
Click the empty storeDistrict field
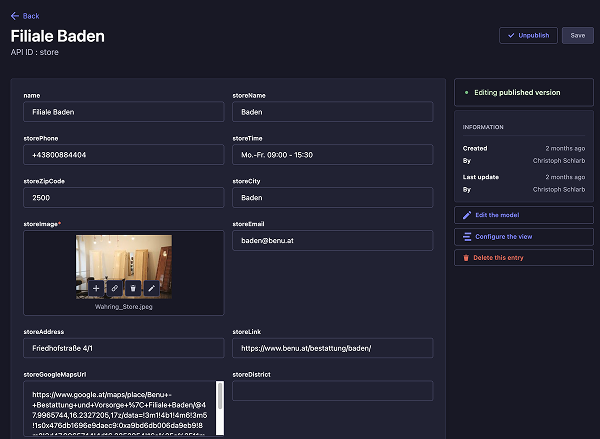click(x=333, y=391)
